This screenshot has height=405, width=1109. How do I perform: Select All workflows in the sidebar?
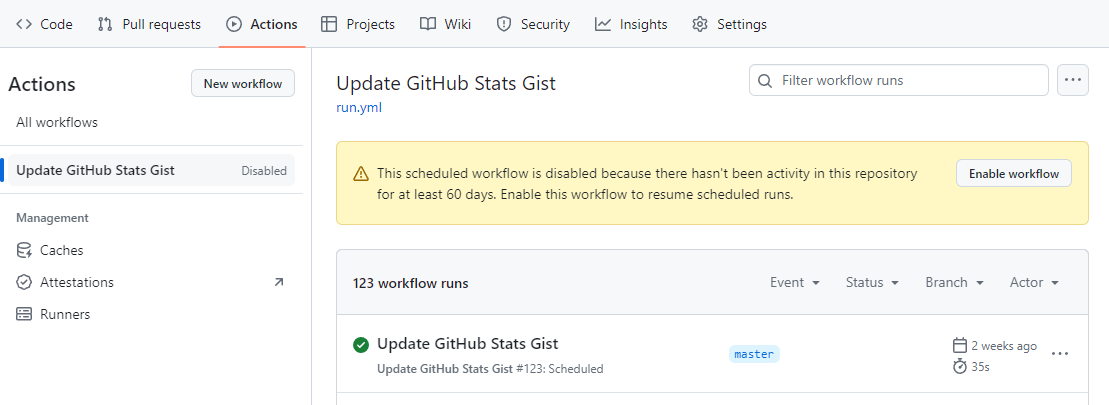pos(57,122)
